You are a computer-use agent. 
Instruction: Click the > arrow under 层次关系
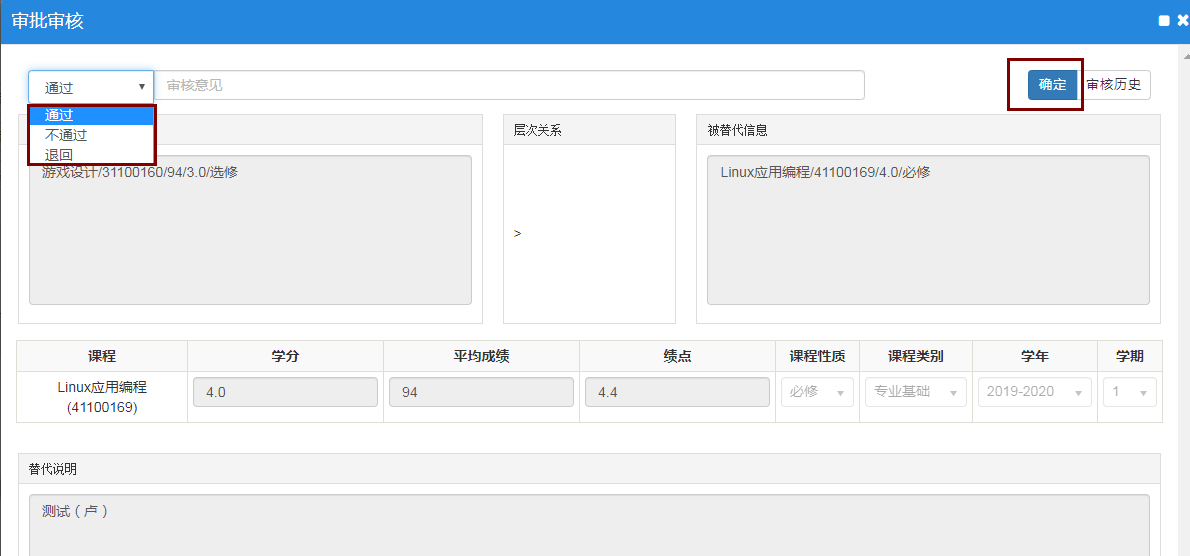point(517,233)
